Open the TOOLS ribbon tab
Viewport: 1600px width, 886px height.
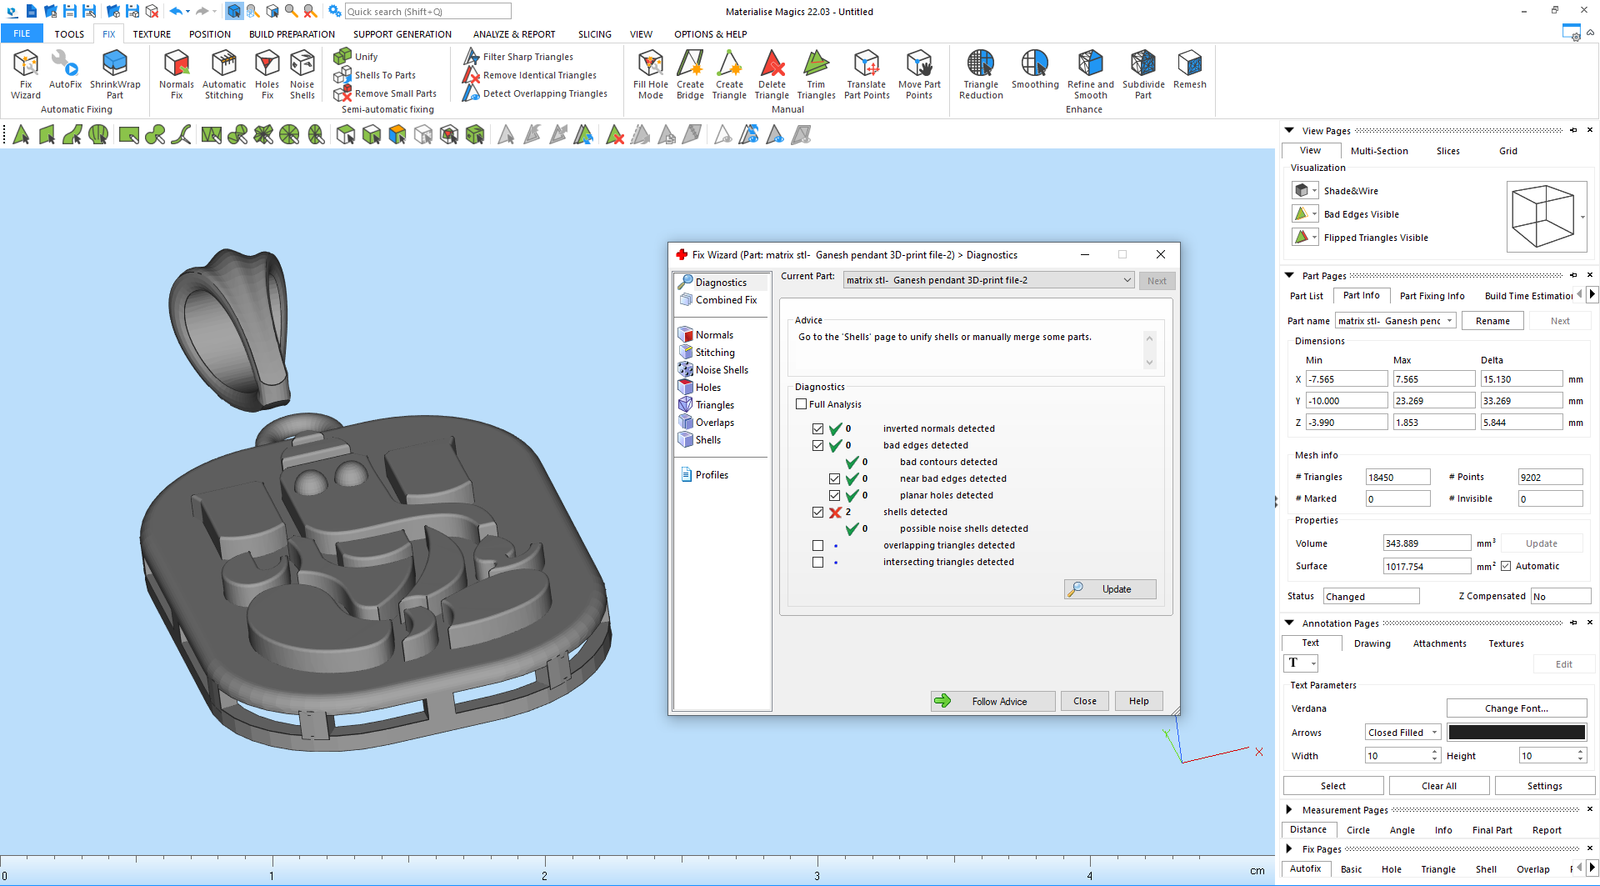coord(69,34)
